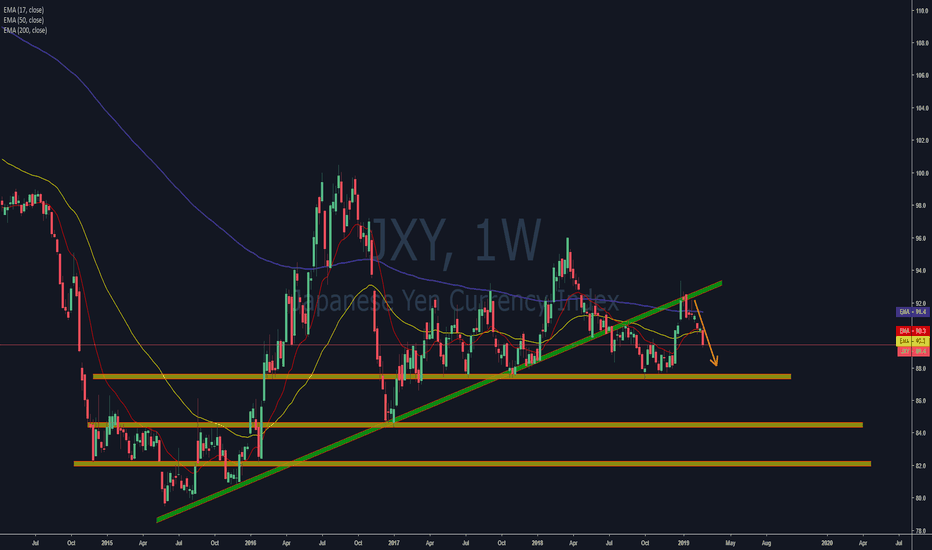Click the blue EMA 91.4 price tag
This screenshot has width=932, height=550.
coord(912,312)
